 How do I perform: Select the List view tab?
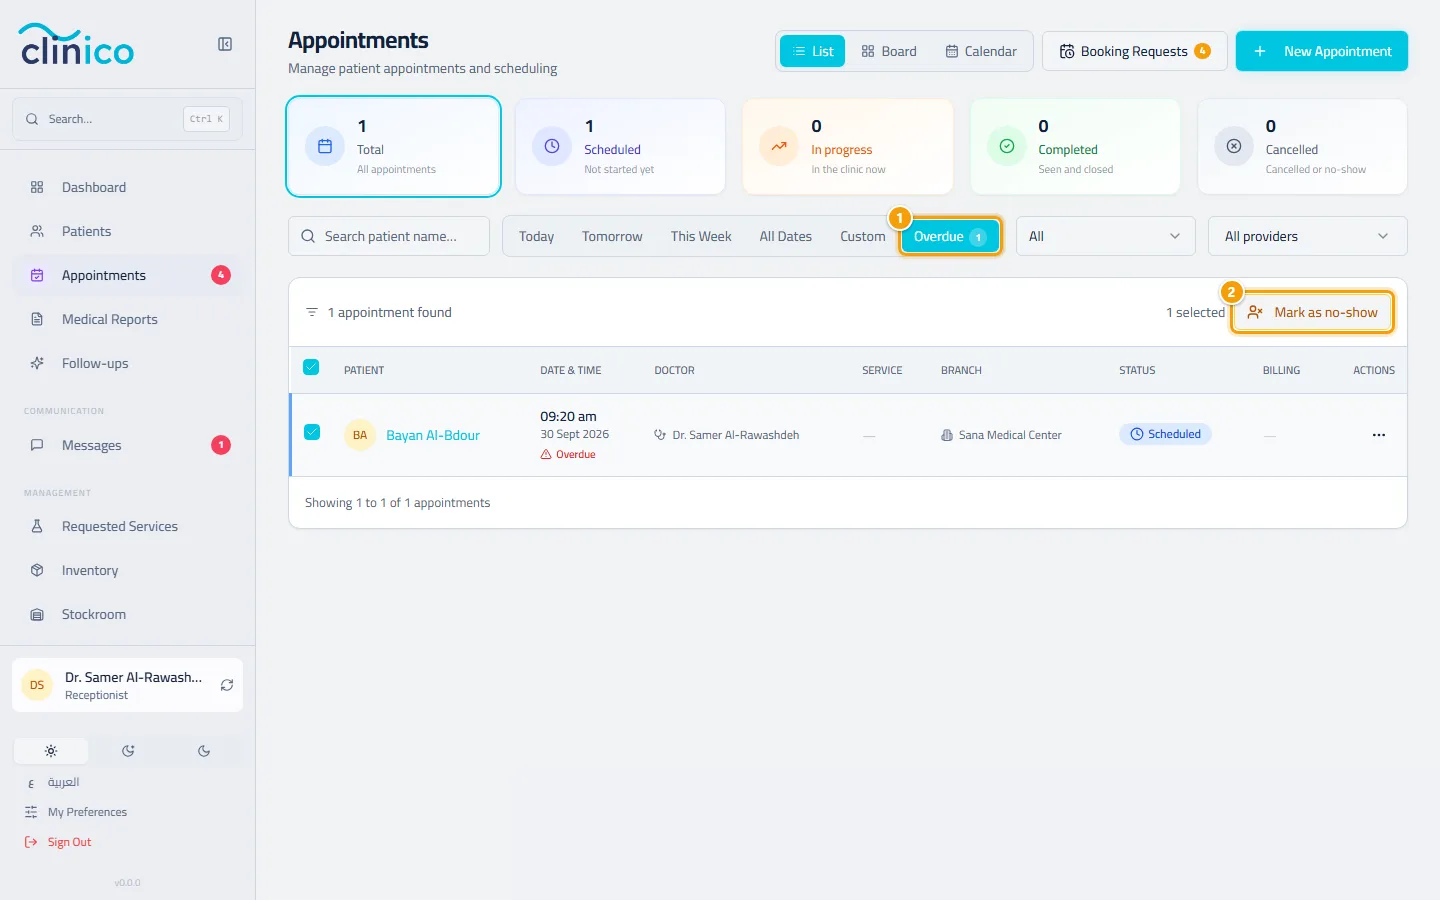tap(812, 51)
